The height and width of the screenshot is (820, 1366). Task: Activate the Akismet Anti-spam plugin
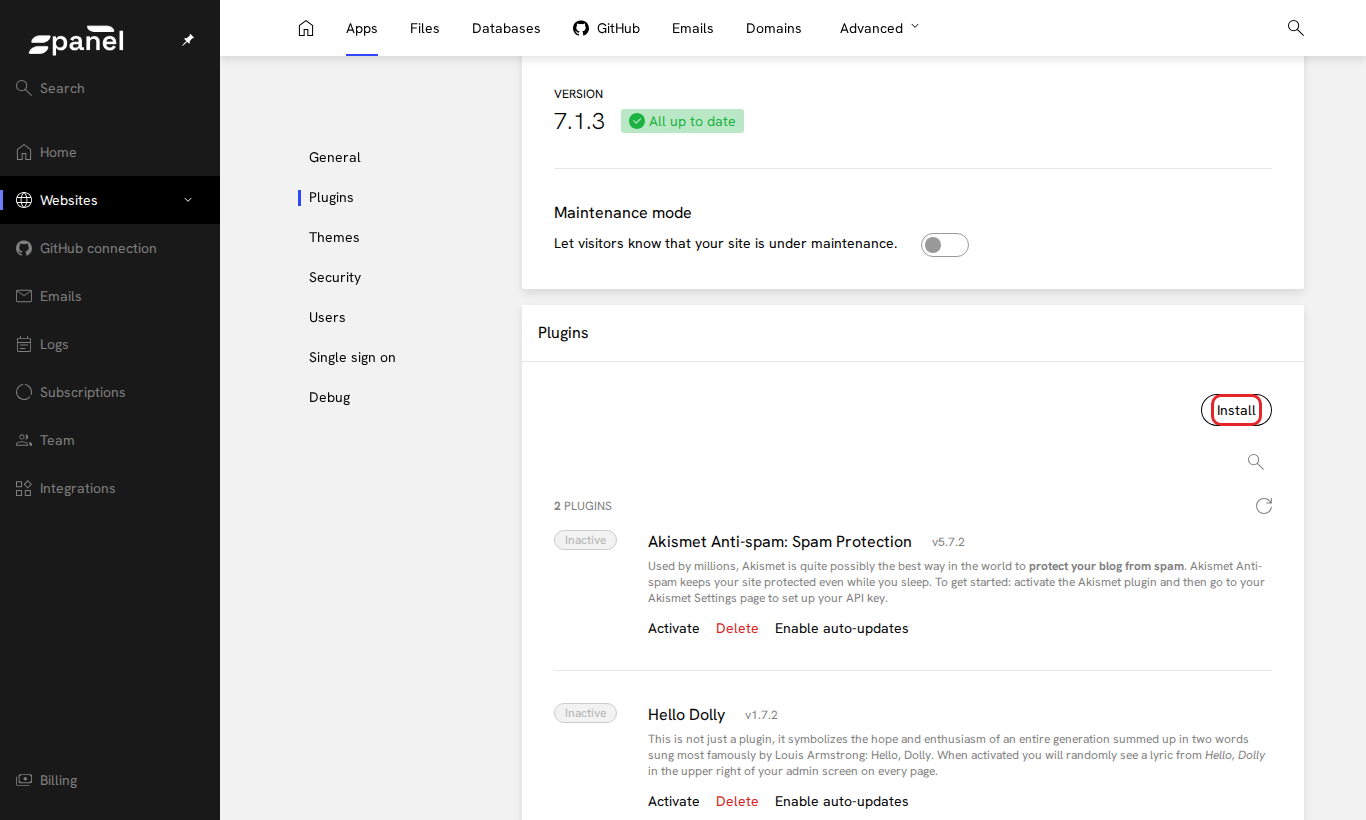[x=674, y=628]
